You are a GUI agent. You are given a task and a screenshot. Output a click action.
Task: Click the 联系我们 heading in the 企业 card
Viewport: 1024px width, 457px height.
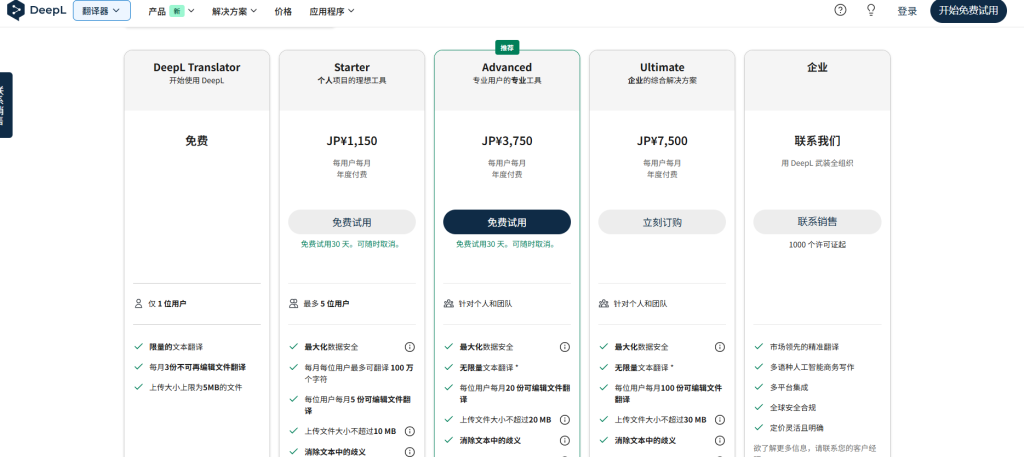817,141
